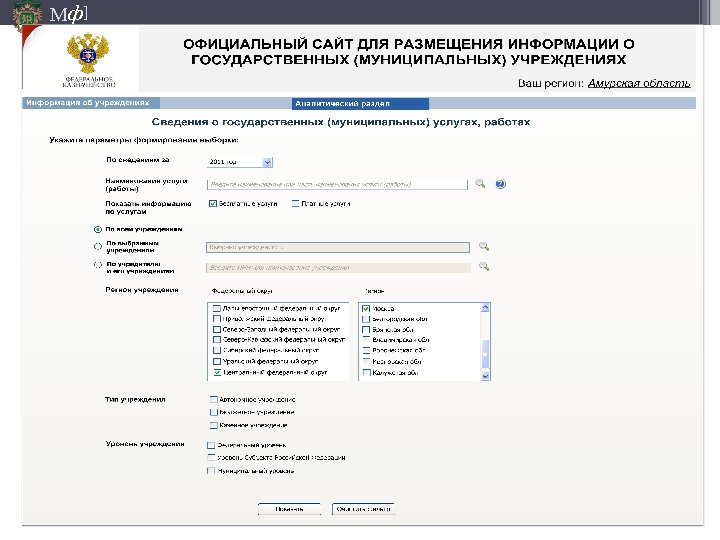
Task: Select the По всем учреждениям radio button
Action: click(x=98, y=229)
